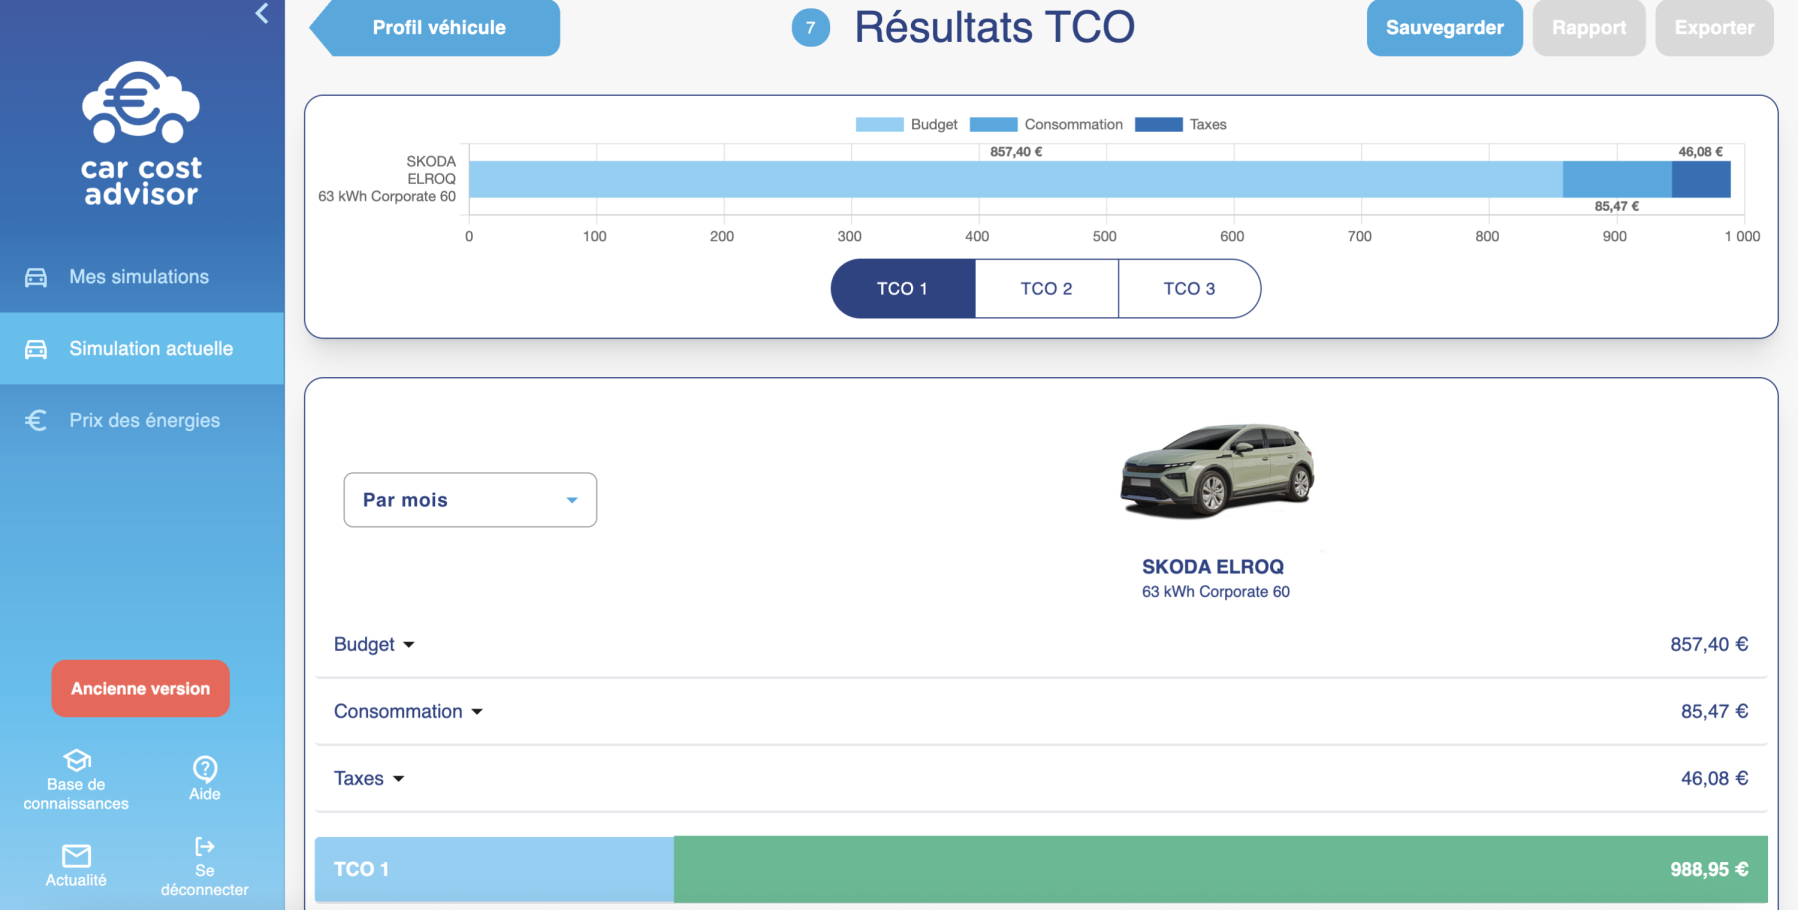This screenshot has width=1798, height=910.
Task: Expand the Taxes row details
Action: pyautogui.click(x=369, y=779)
